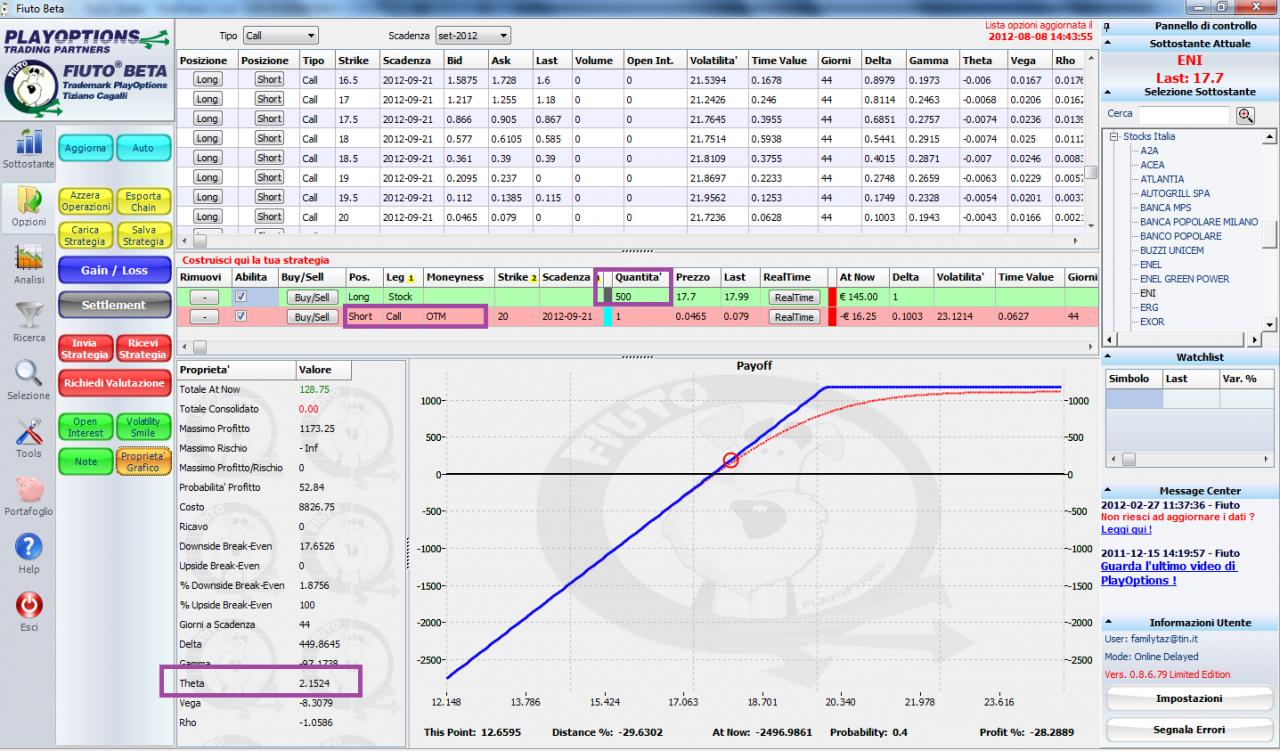Open the Ricerca funnel icon

click(x=28, y=316)
